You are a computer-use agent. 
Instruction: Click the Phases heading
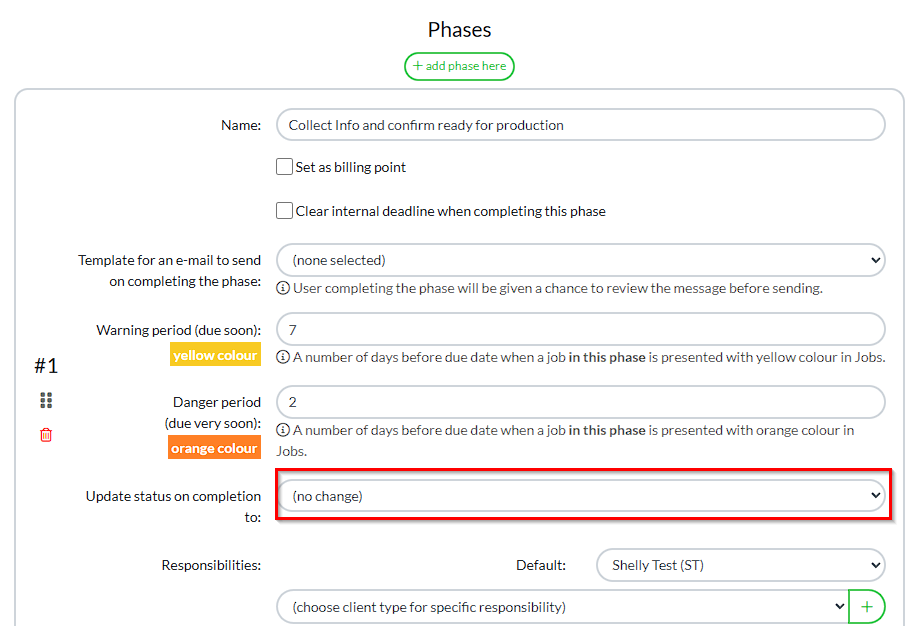click(x=459, y=30)
